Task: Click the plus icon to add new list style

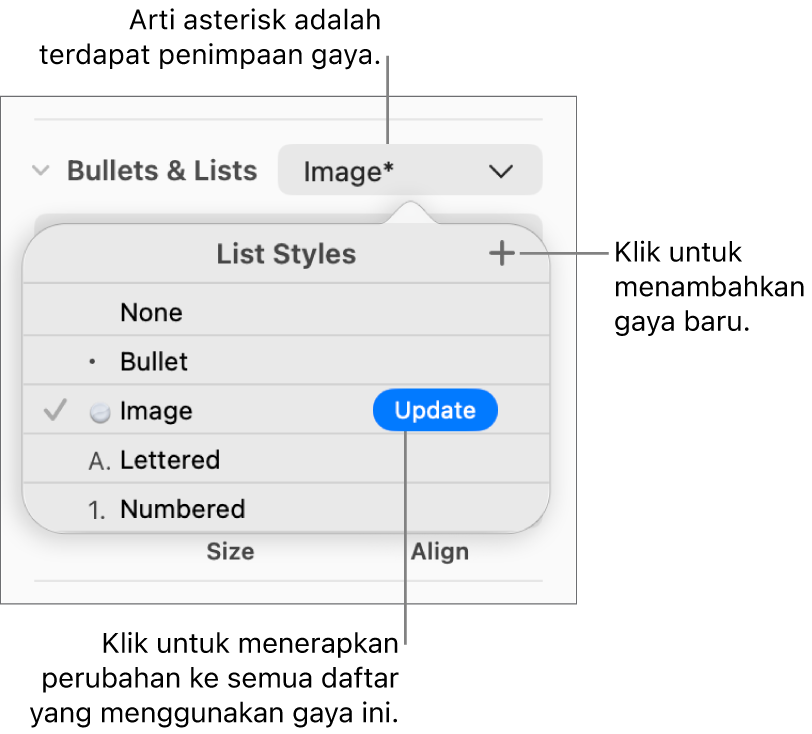Action: click(x=502, y=253)
